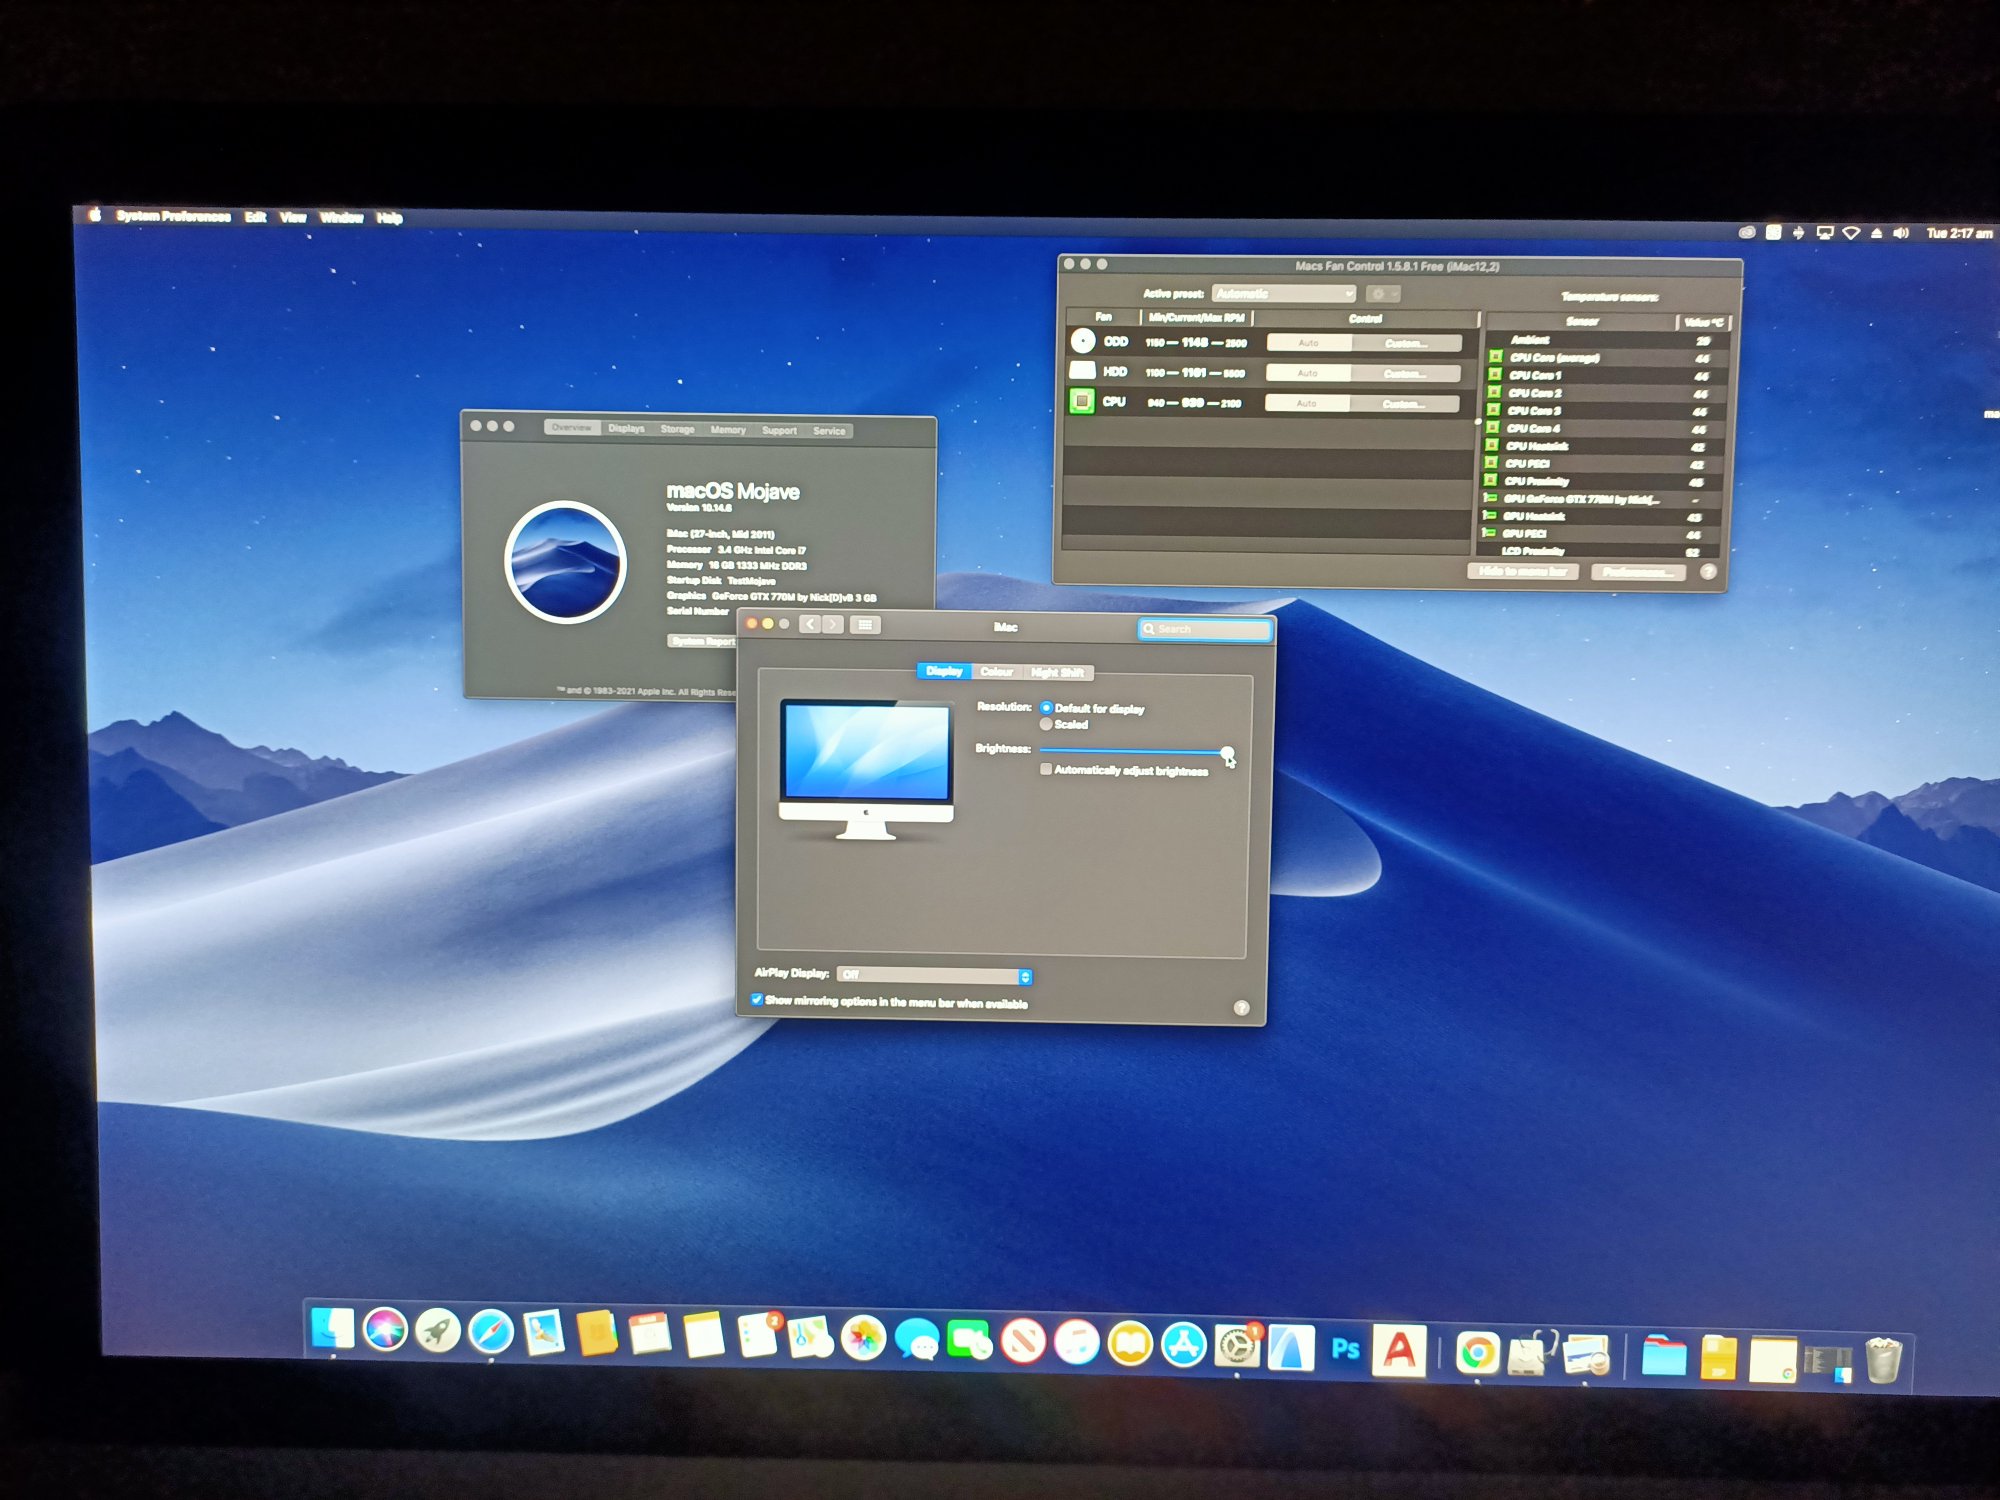Open App Store in the Dock
Screen dimensions: 2000x1500
[1184, 1345]
